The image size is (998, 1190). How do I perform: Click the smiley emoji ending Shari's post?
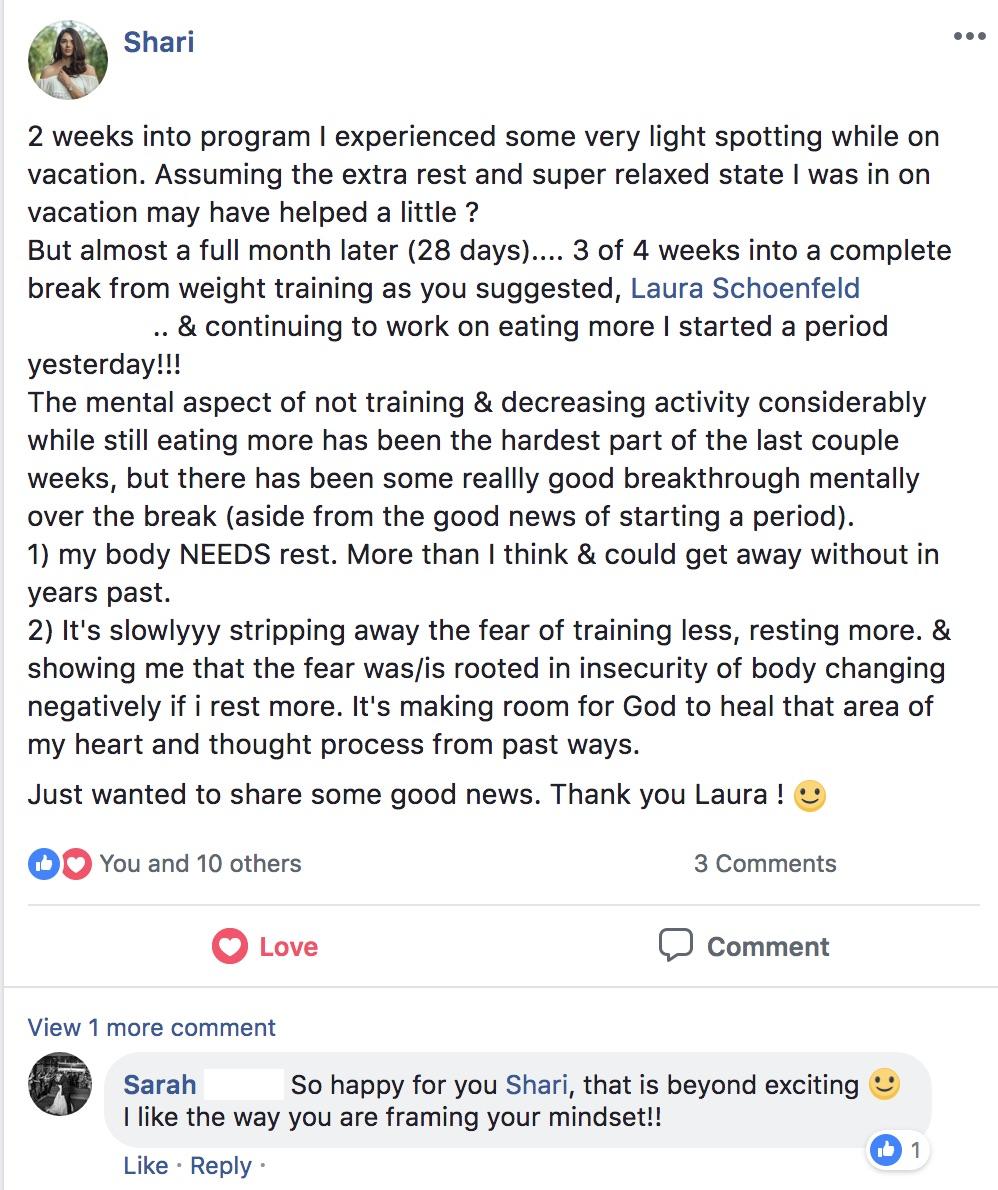coord(809,795)
